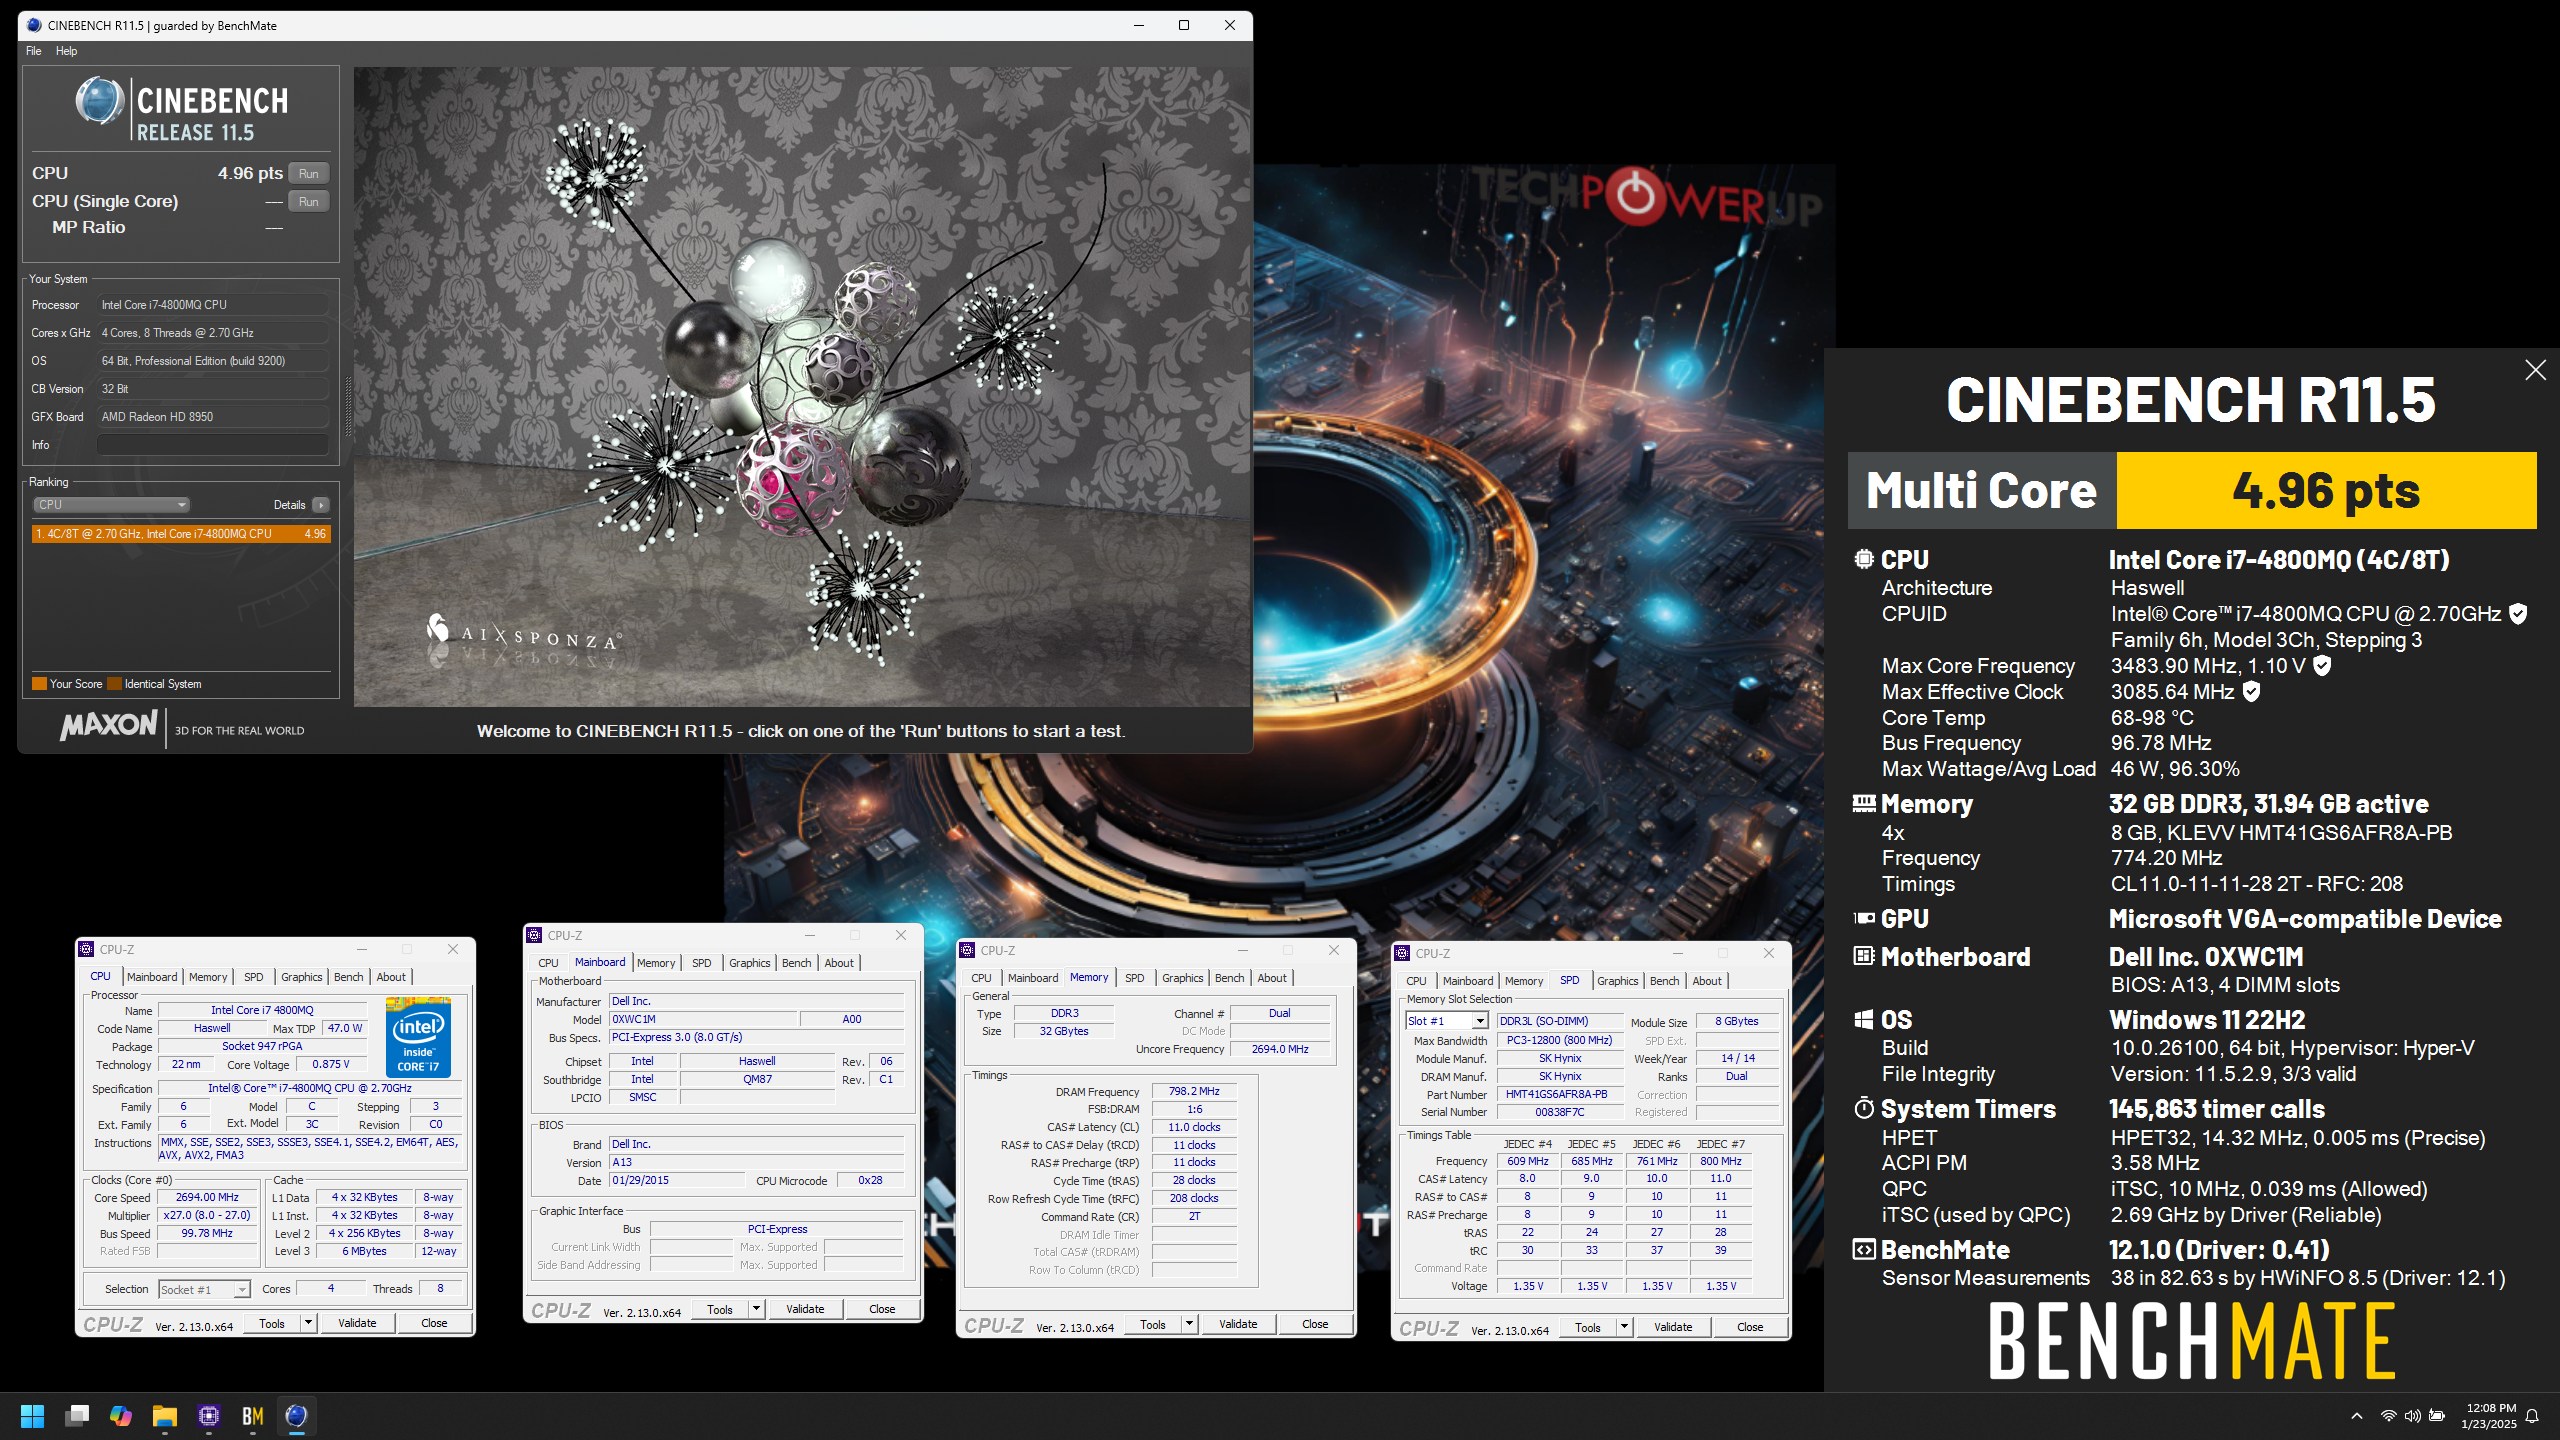Run the CPU Single Core test
The height and width of the screenshot is (1440, 2560).
[x=309, y=202]
